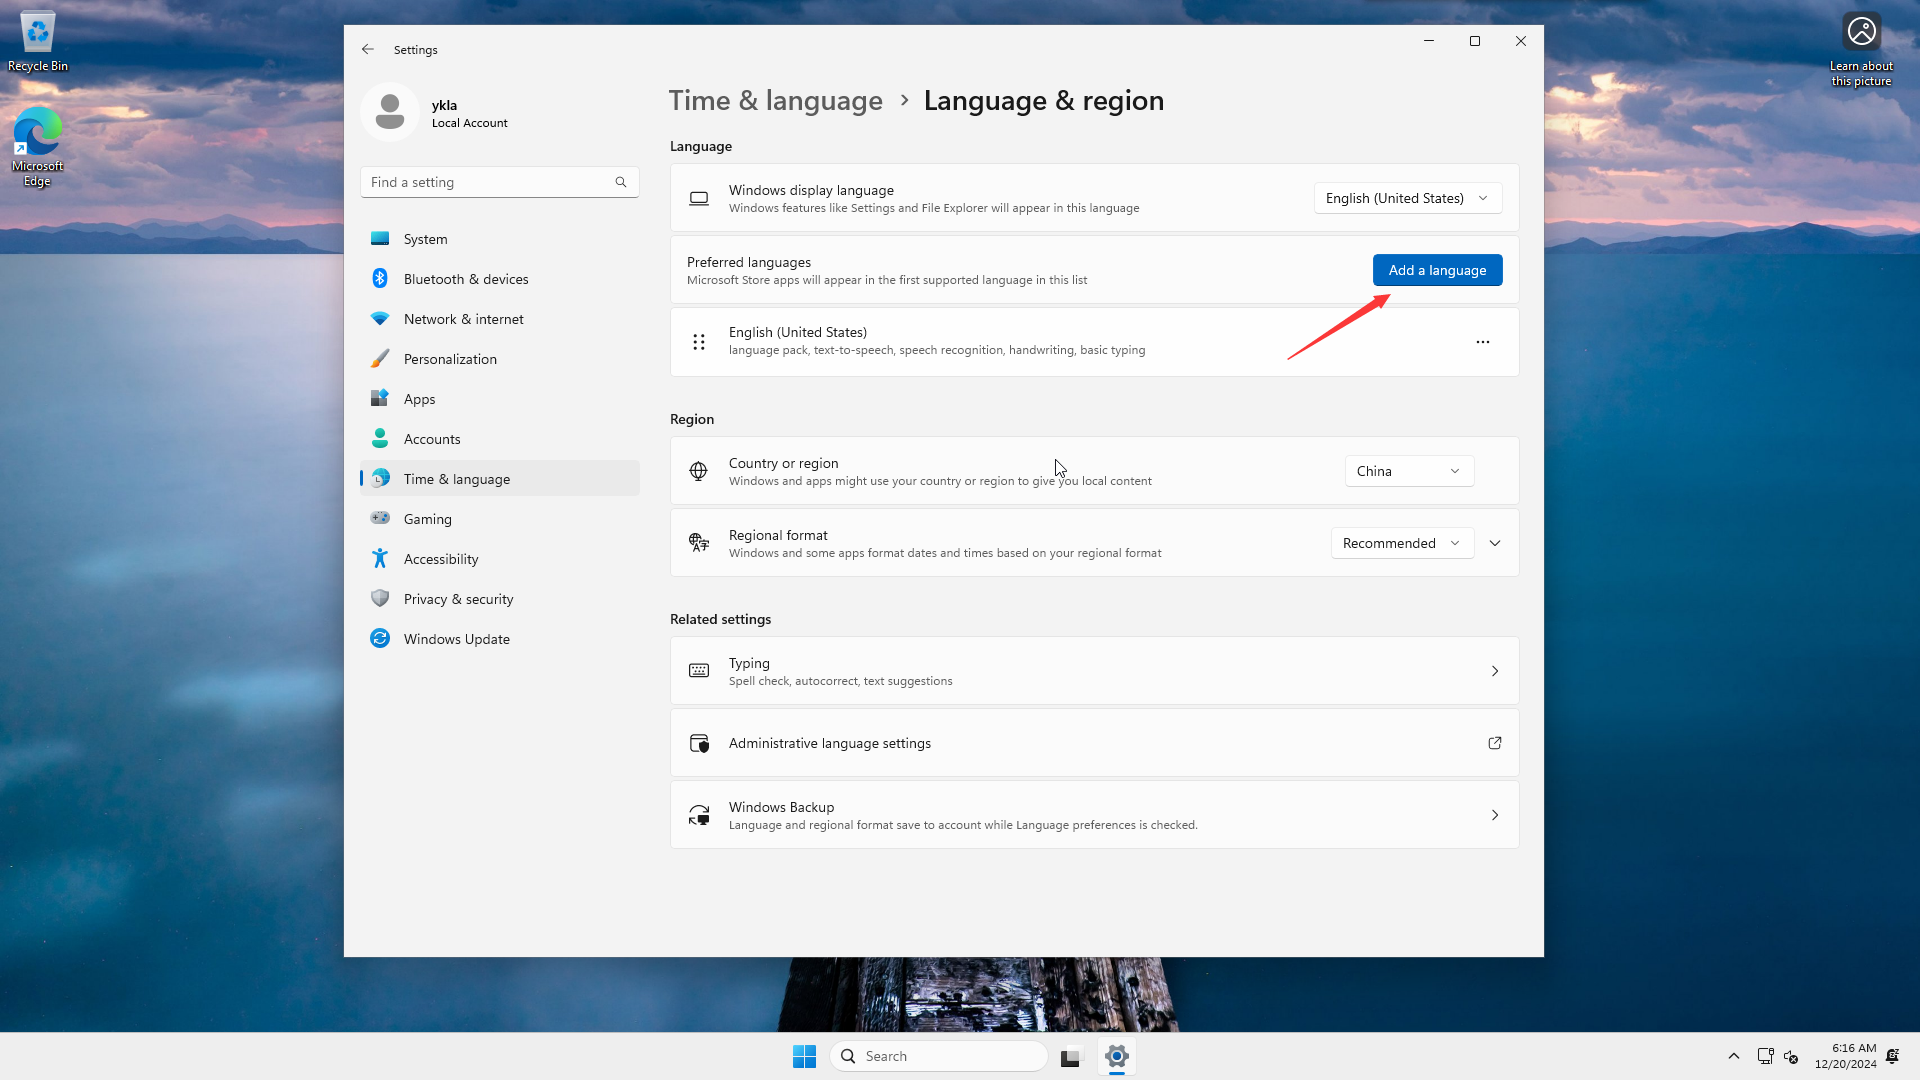Select Time & language in sidebar

(x=500, y=479)
